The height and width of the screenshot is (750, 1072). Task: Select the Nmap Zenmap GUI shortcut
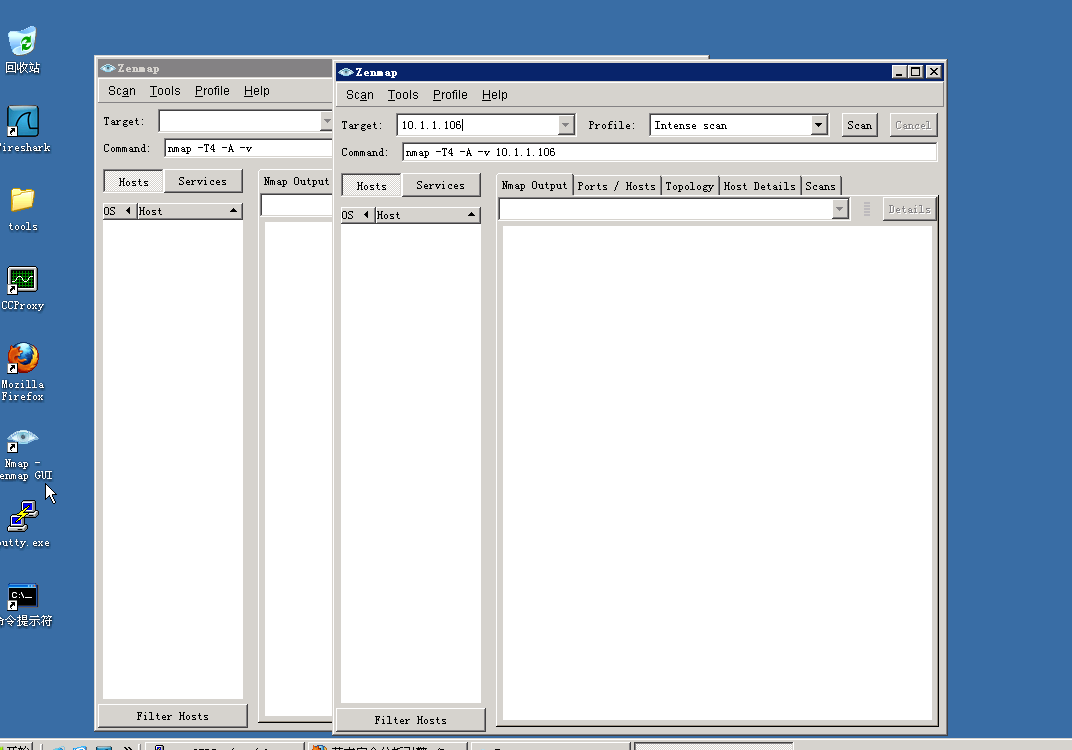(25, 454)
